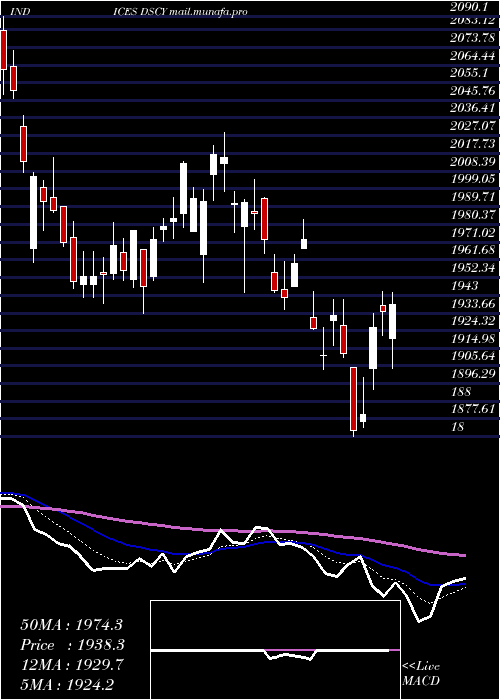
Task: Click the 5MA : 1924.2 readout
Action: pos(67,683)
